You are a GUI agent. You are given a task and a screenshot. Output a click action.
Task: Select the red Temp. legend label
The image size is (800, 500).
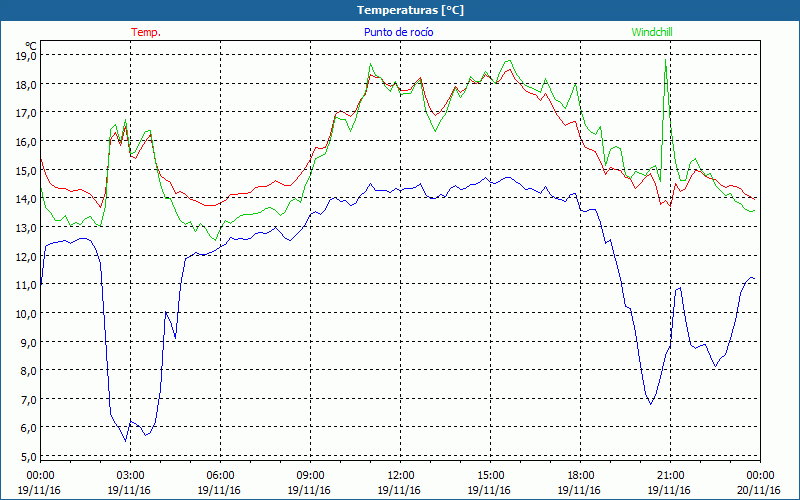146,32
